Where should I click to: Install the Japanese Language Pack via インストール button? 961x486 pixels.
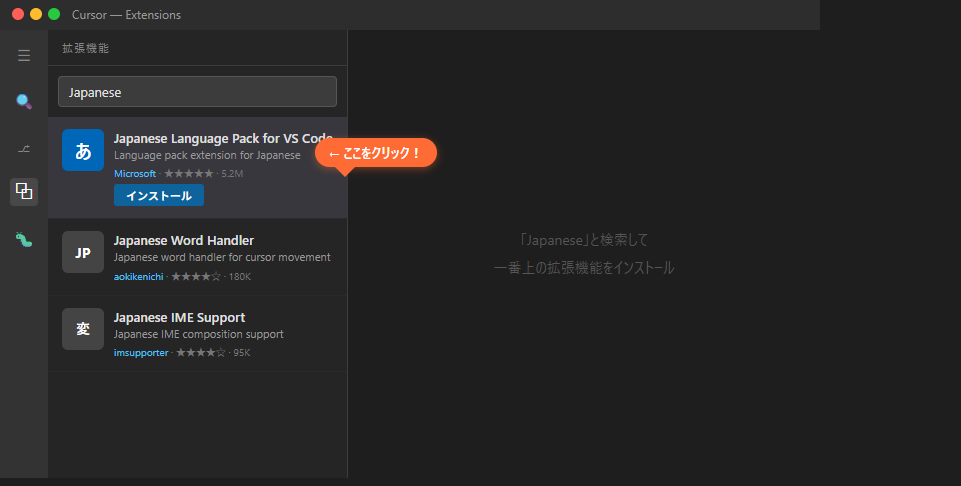[159, 196]
